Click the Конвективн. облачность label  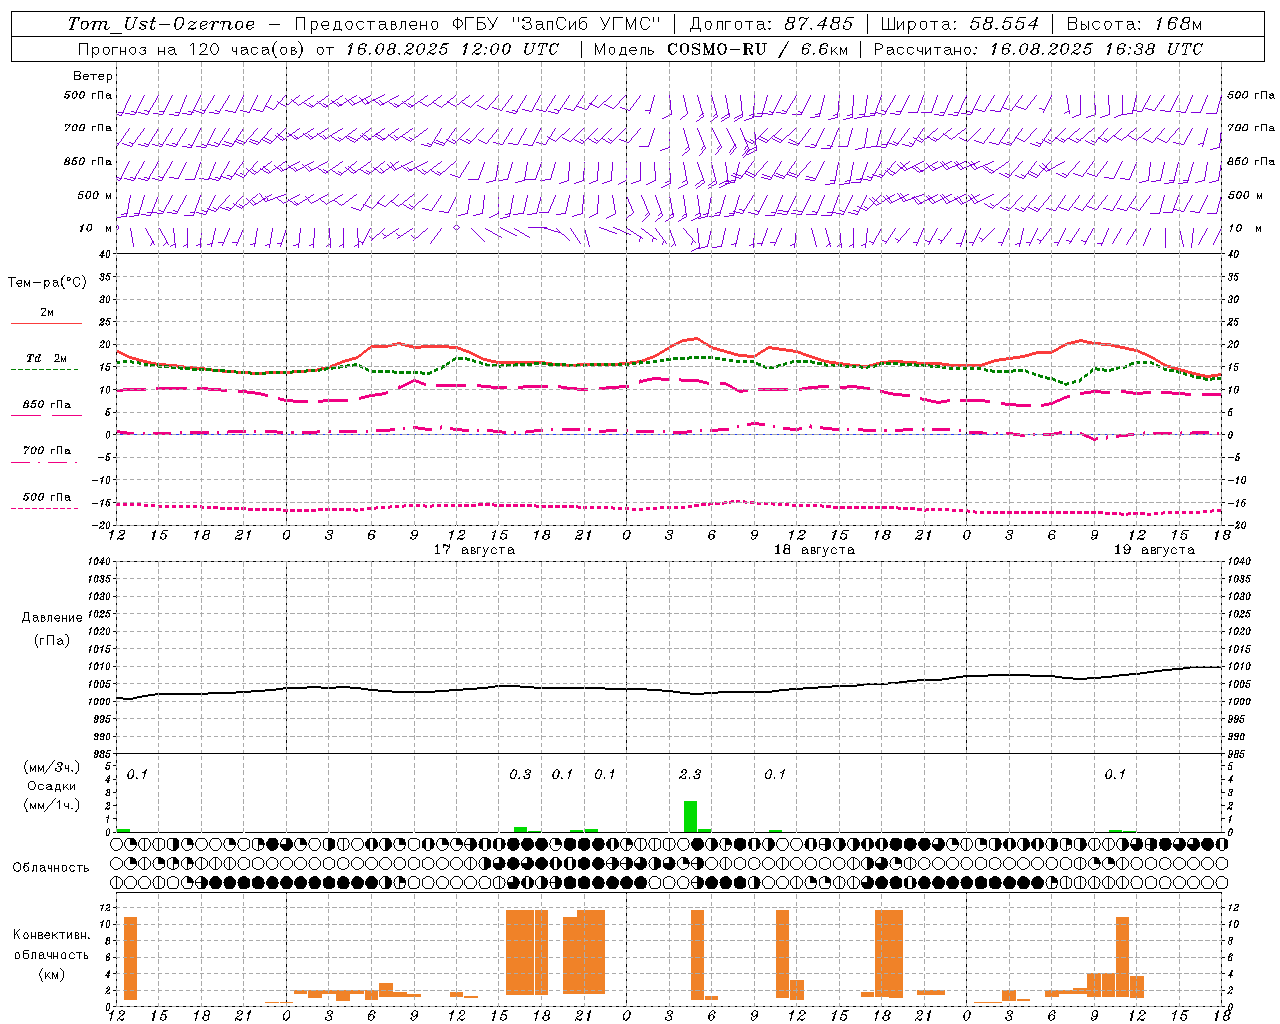(51, 945)
